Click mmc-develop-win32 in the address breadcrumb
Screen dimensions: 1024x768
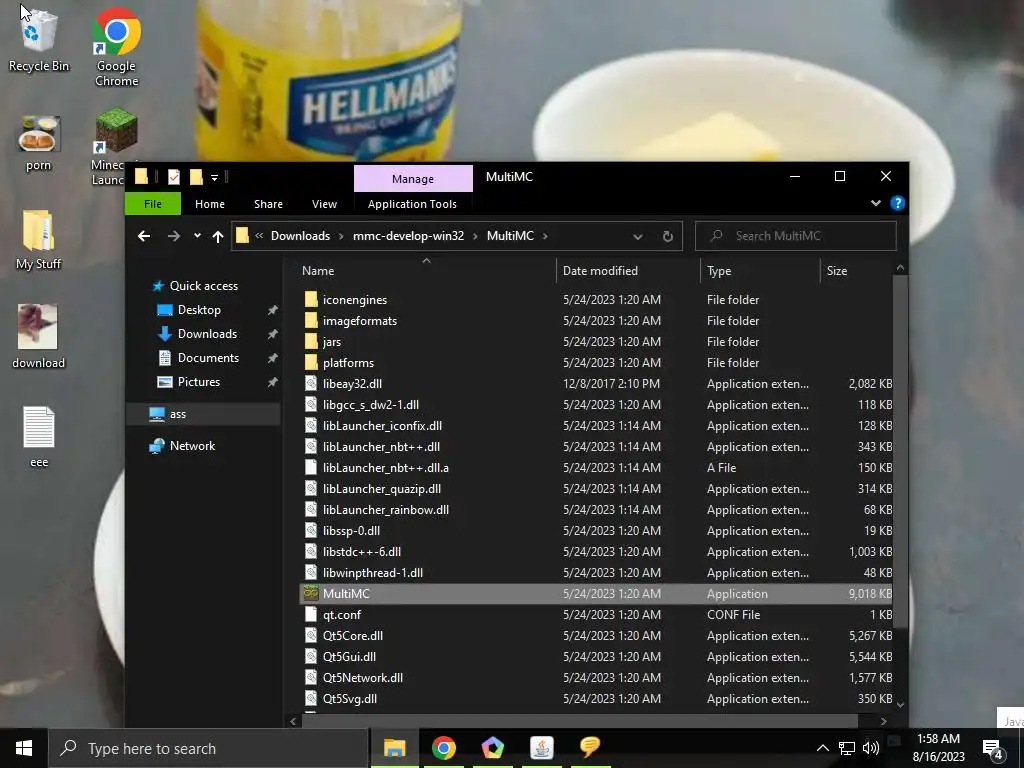pyautogui.click(x=408, y=236)
